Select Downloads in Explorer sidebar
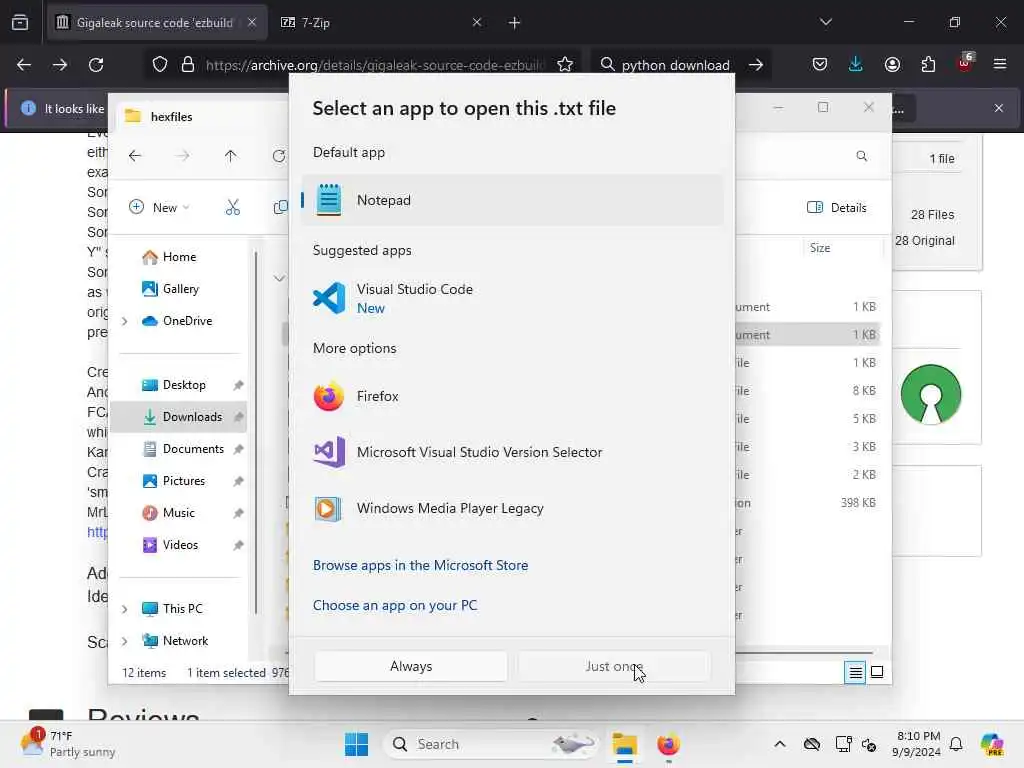Screen dimensions: 1024x768 tap(178, 417)
